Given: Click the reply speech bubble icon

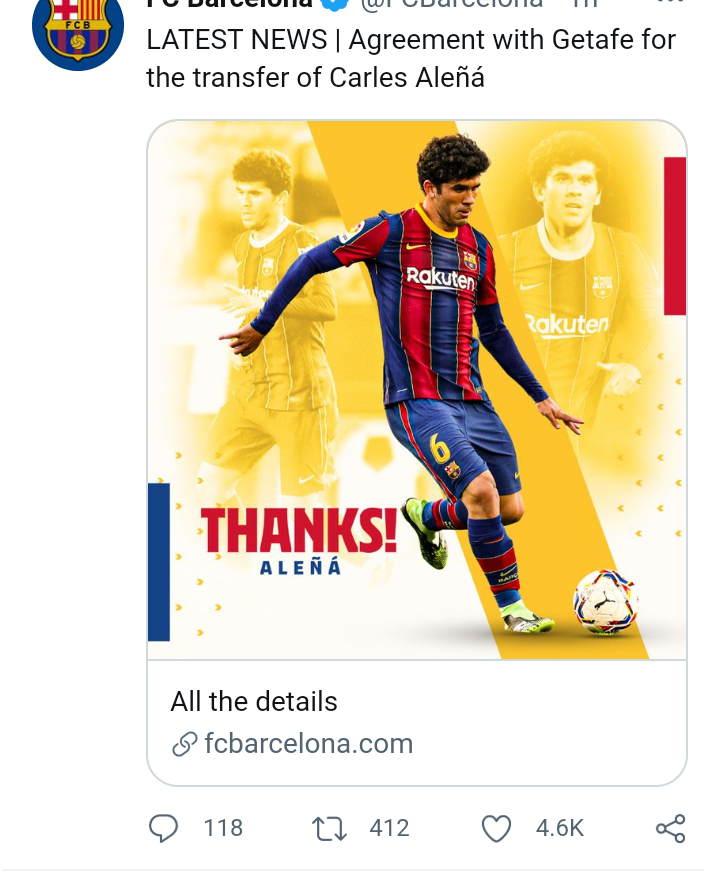Looking at the screenshot, I should coord(163,828).
